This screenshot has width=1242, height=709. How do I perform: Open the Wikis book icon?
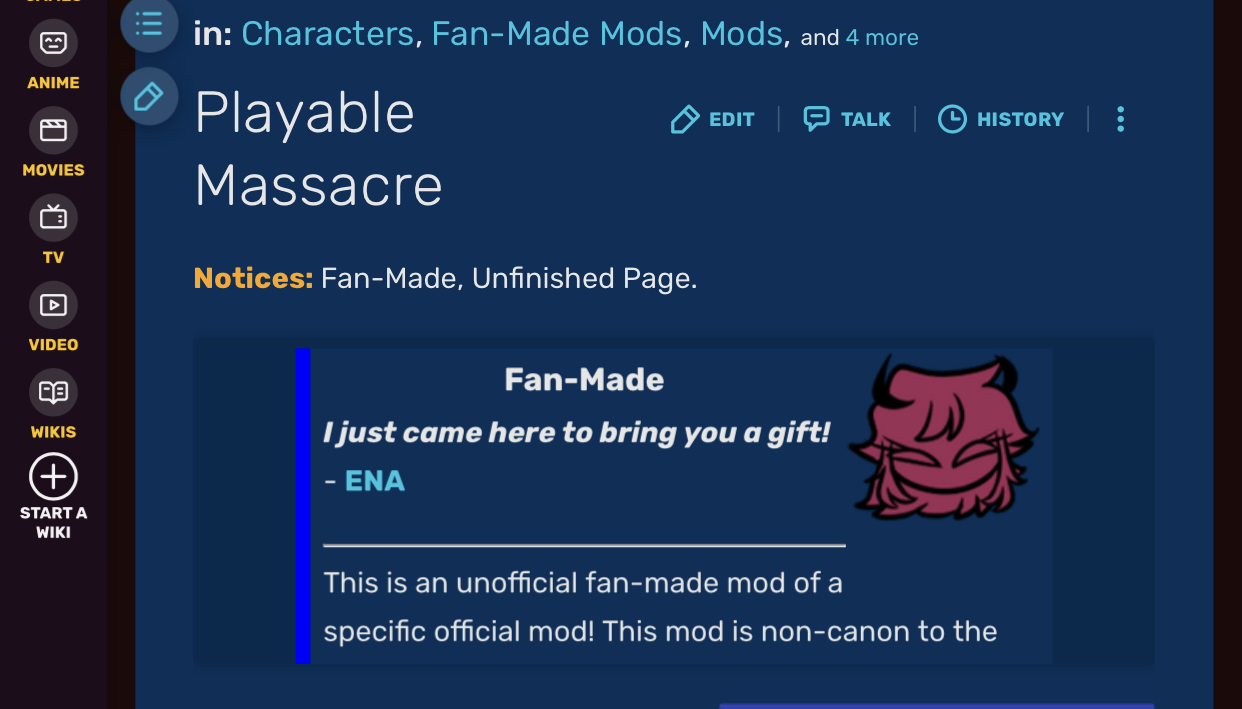(53, 392)
